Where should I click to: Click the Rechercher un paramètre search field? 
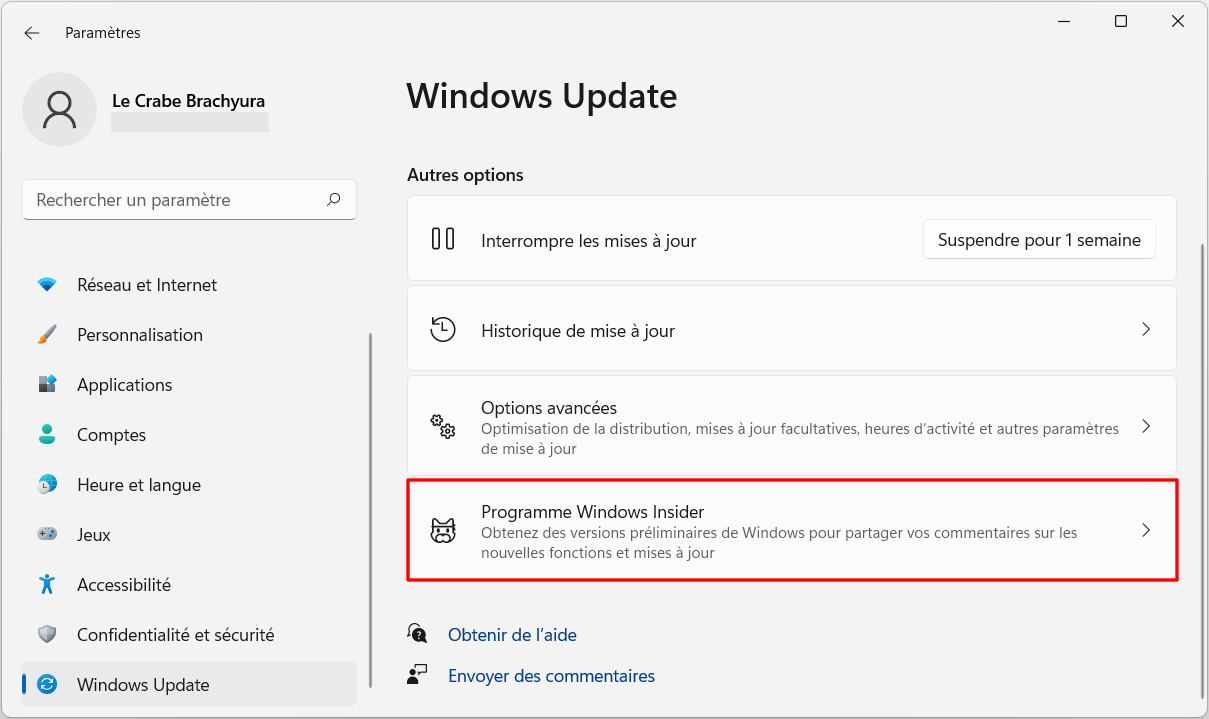(189, 200)
